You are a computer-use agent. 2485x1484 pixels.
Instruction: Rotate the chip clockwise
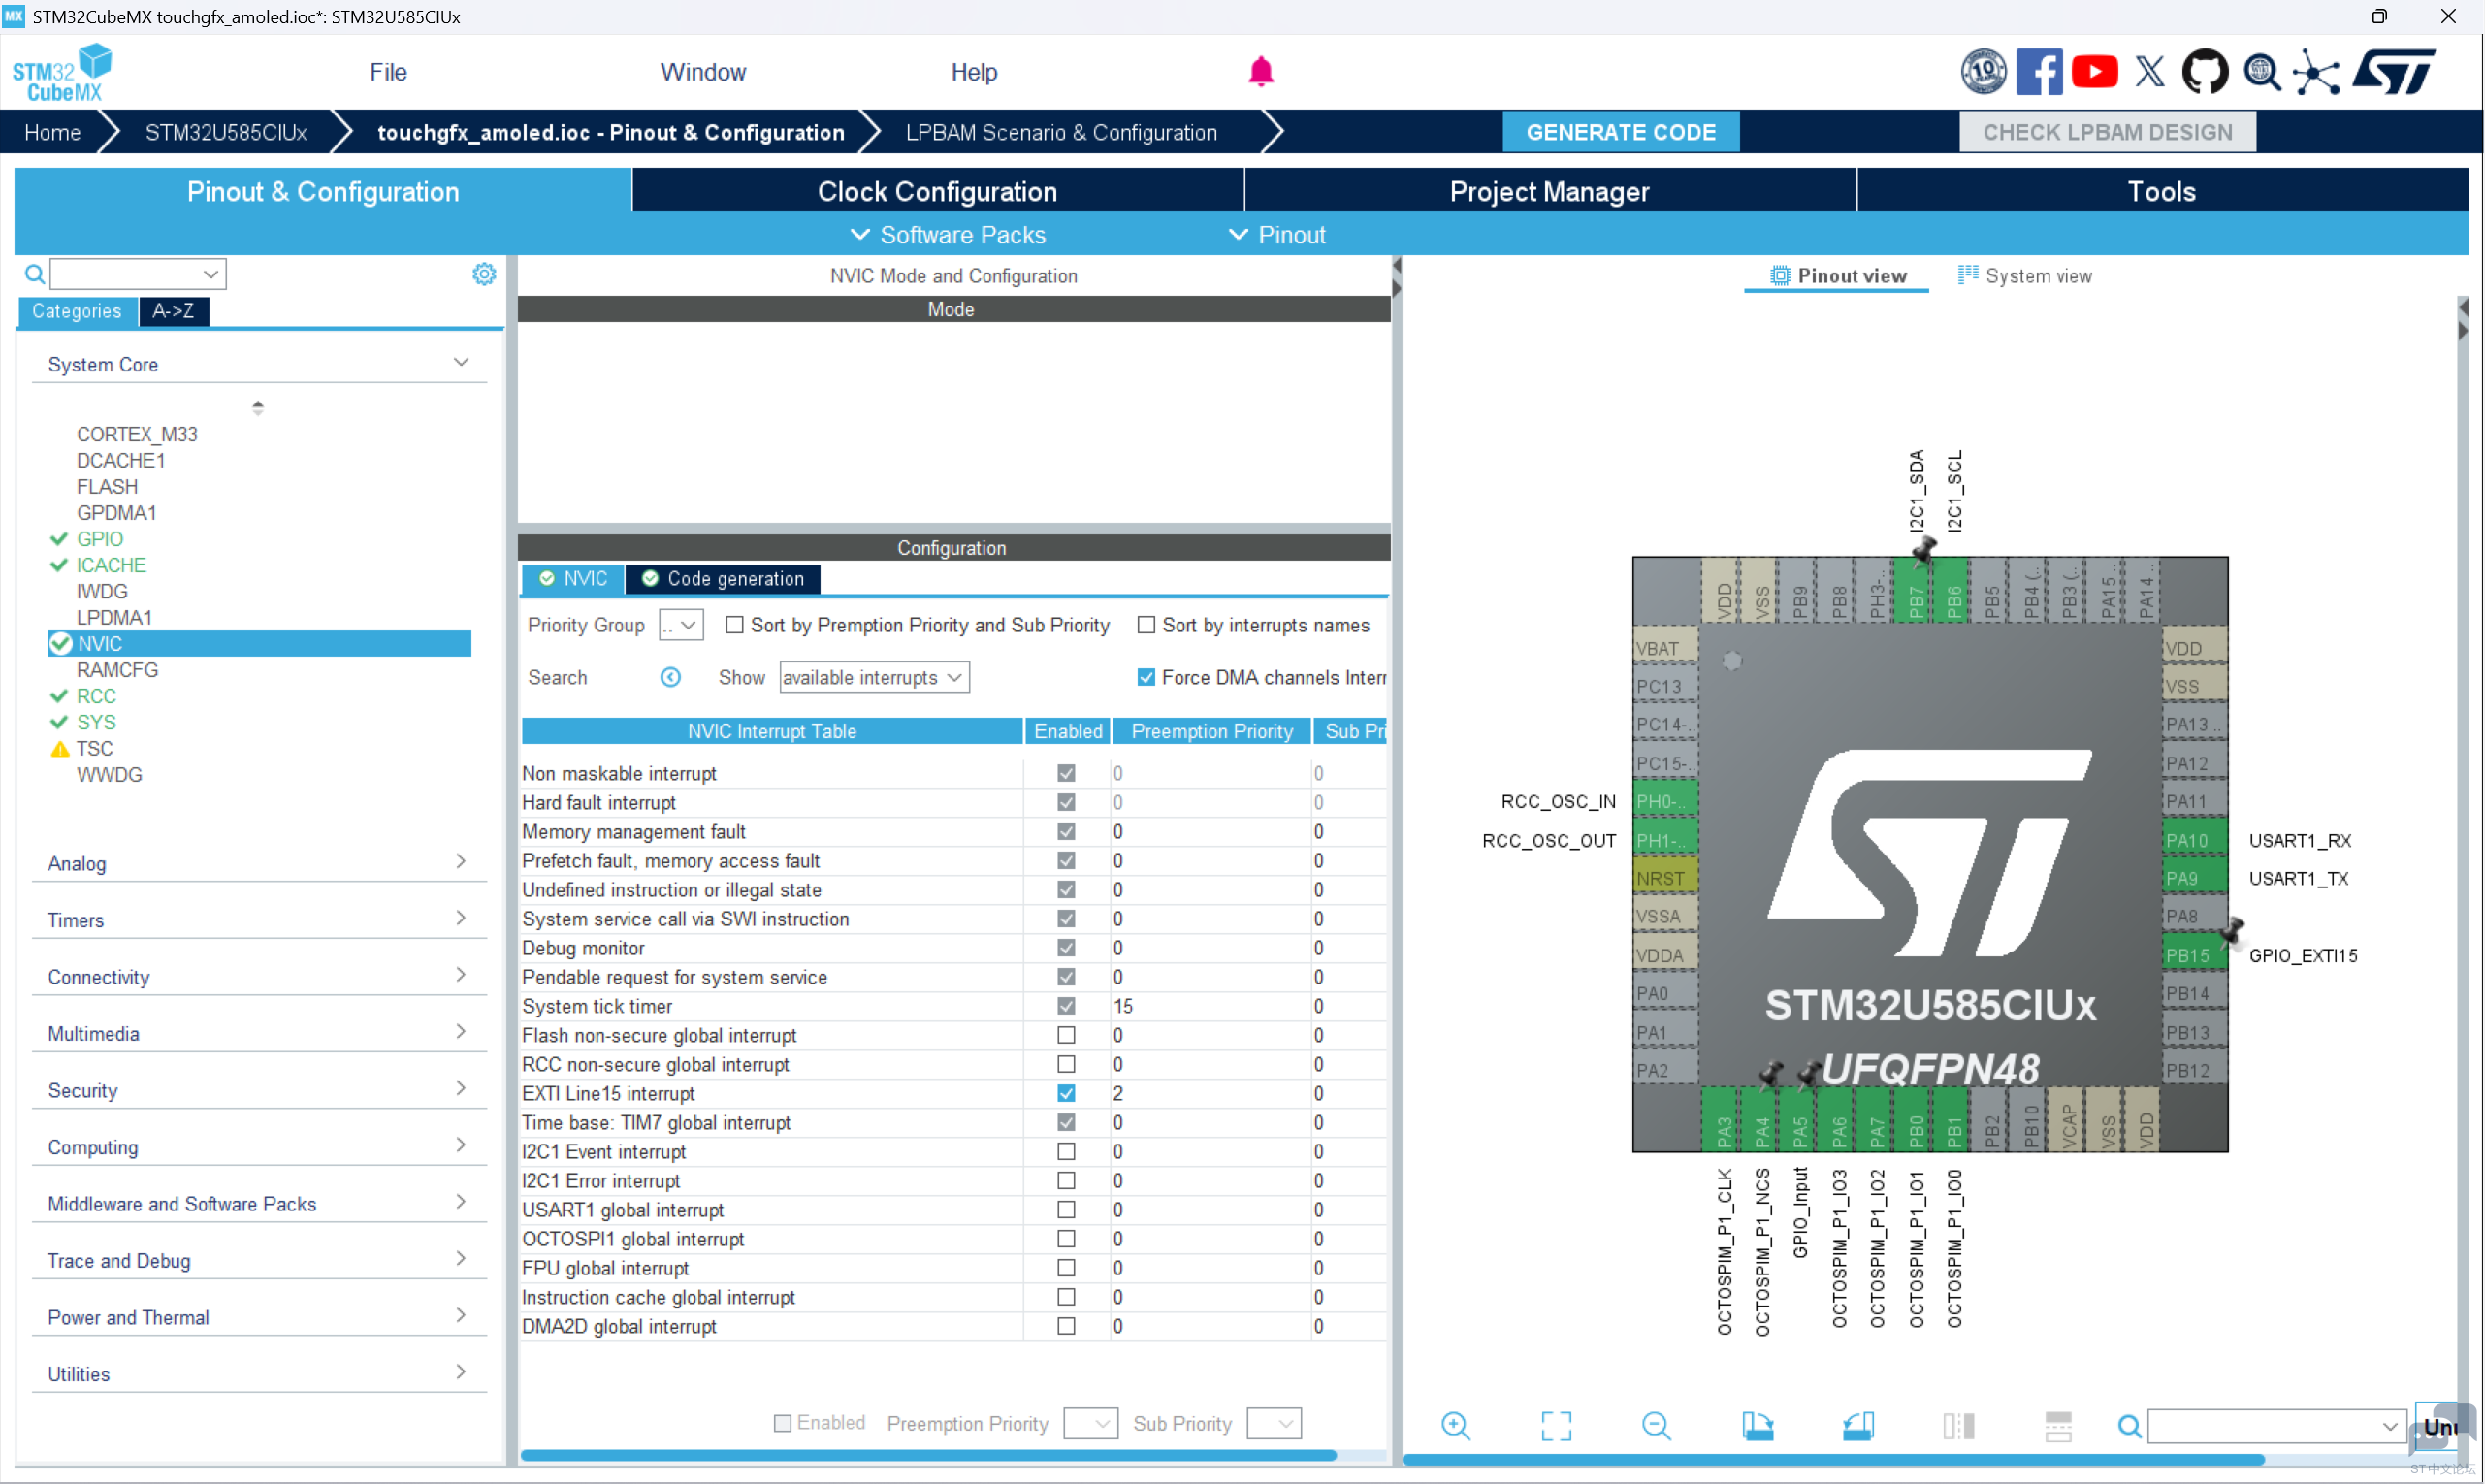[x=1757, y=1426]
